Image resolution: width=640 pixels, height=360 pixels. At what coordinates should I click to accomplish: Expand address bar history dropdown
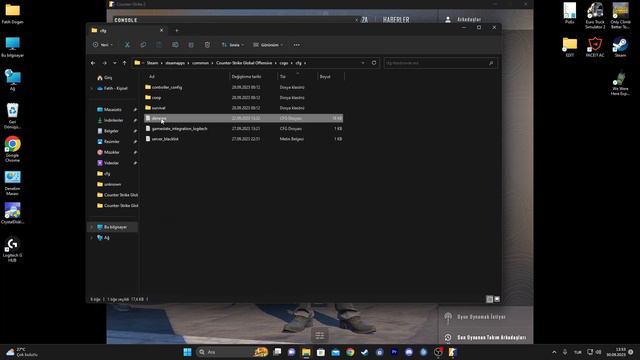click(x=363, y=63)
